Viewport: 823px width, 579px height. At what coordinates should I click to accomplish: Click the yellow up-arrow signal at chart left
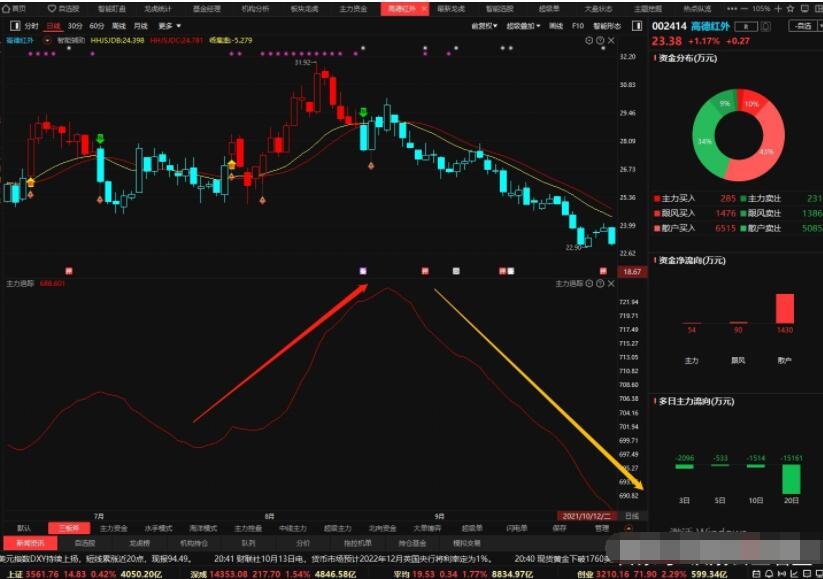pos(30,182)
